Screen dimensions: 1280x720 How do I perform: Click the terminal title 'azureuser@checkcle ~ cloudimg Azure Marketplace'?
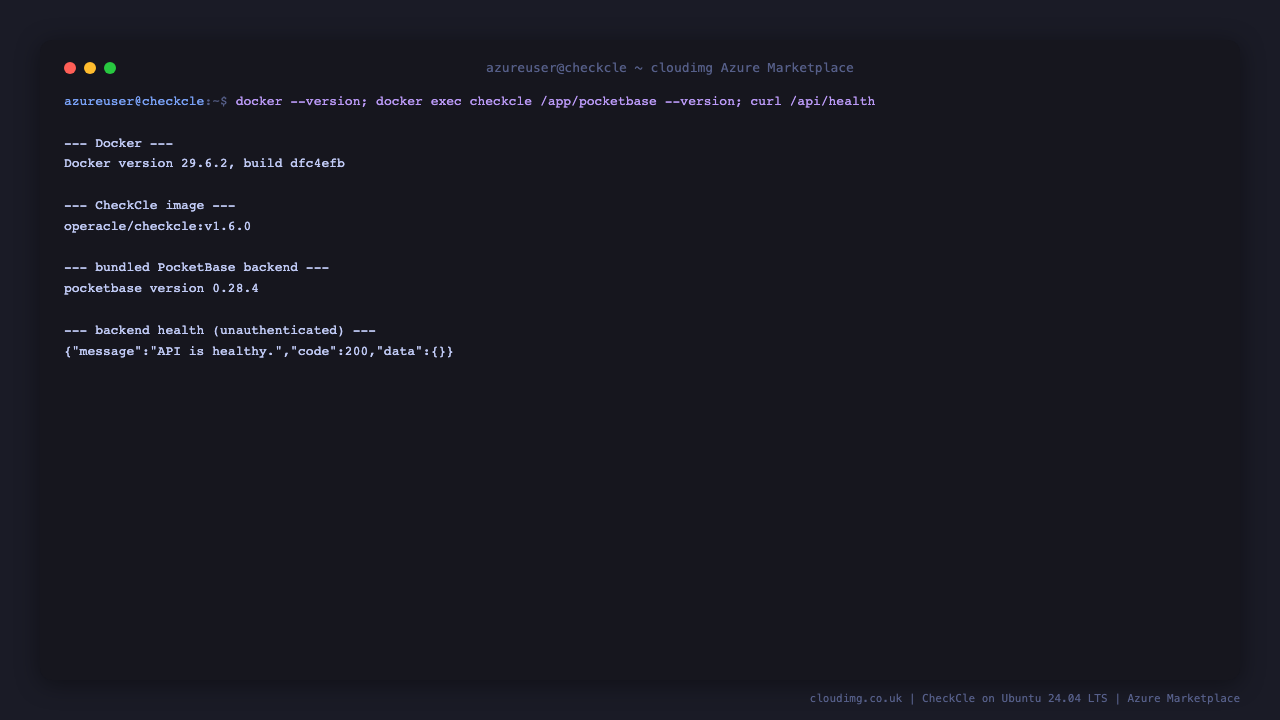pyautogui.click(x=670, y=68)
